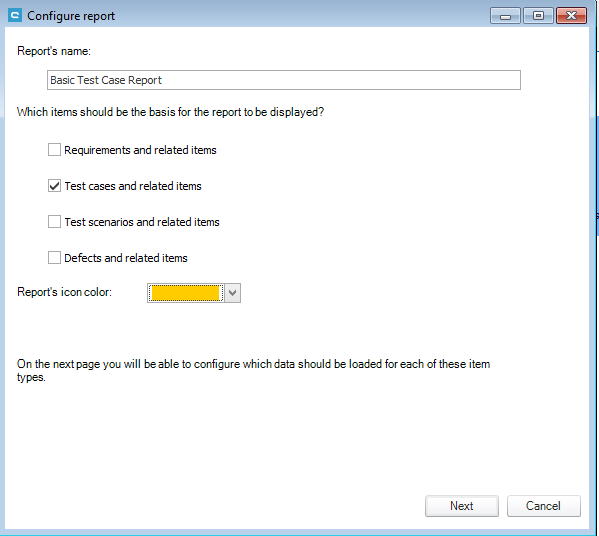Click the 'Requirements and related items' label text

140,150
